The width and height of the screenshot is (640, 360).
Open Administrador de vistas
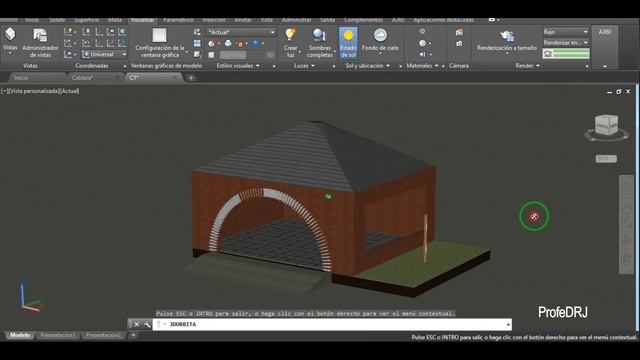[x=40, y=42]
